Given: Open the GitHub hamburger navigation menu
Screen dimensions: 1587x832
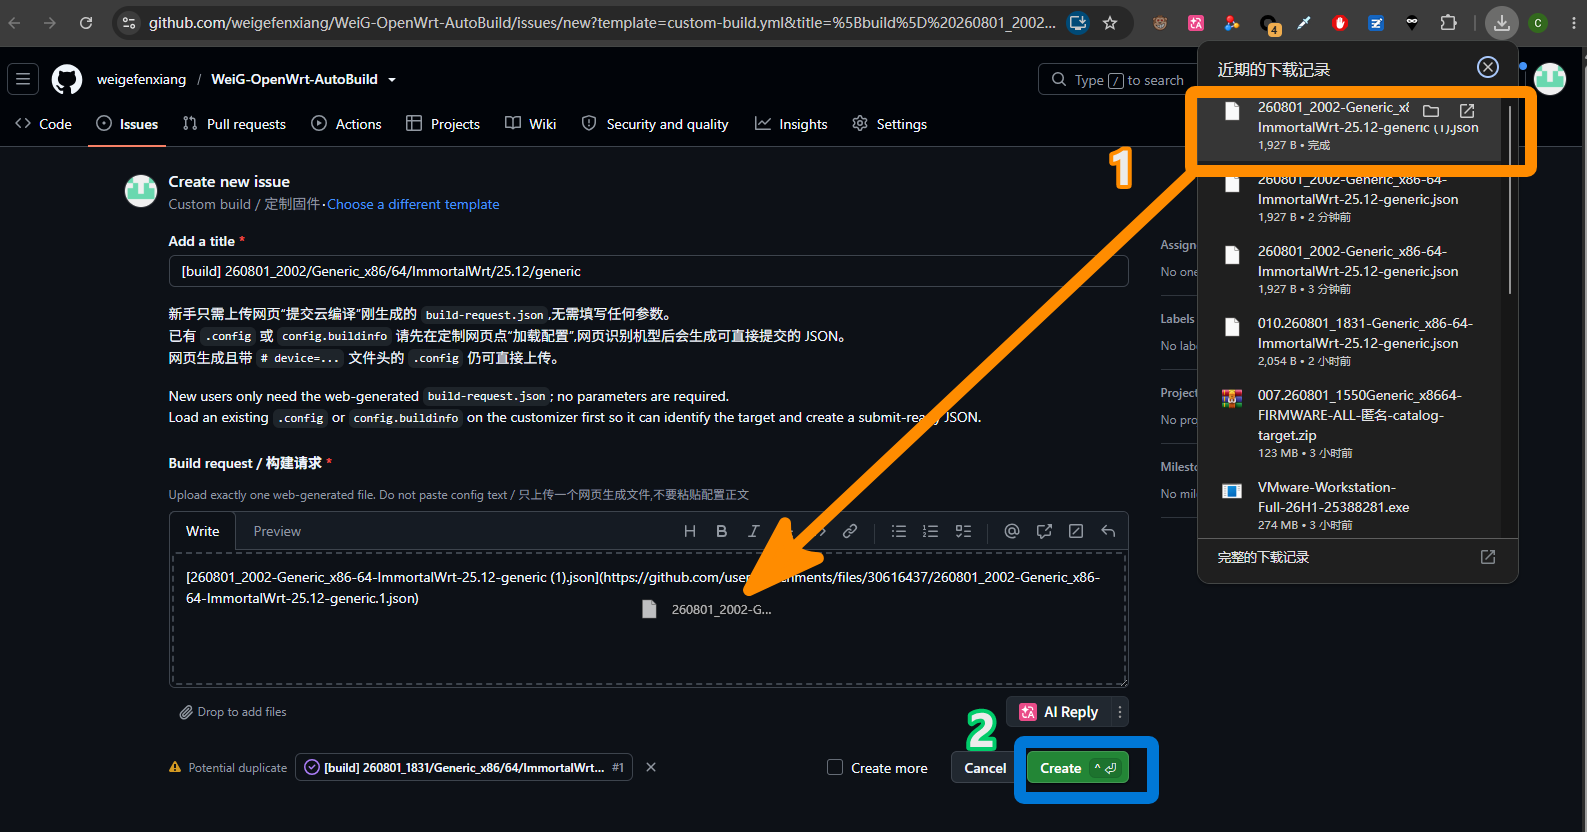Looking at the screenshot, I should click(23, 79).
